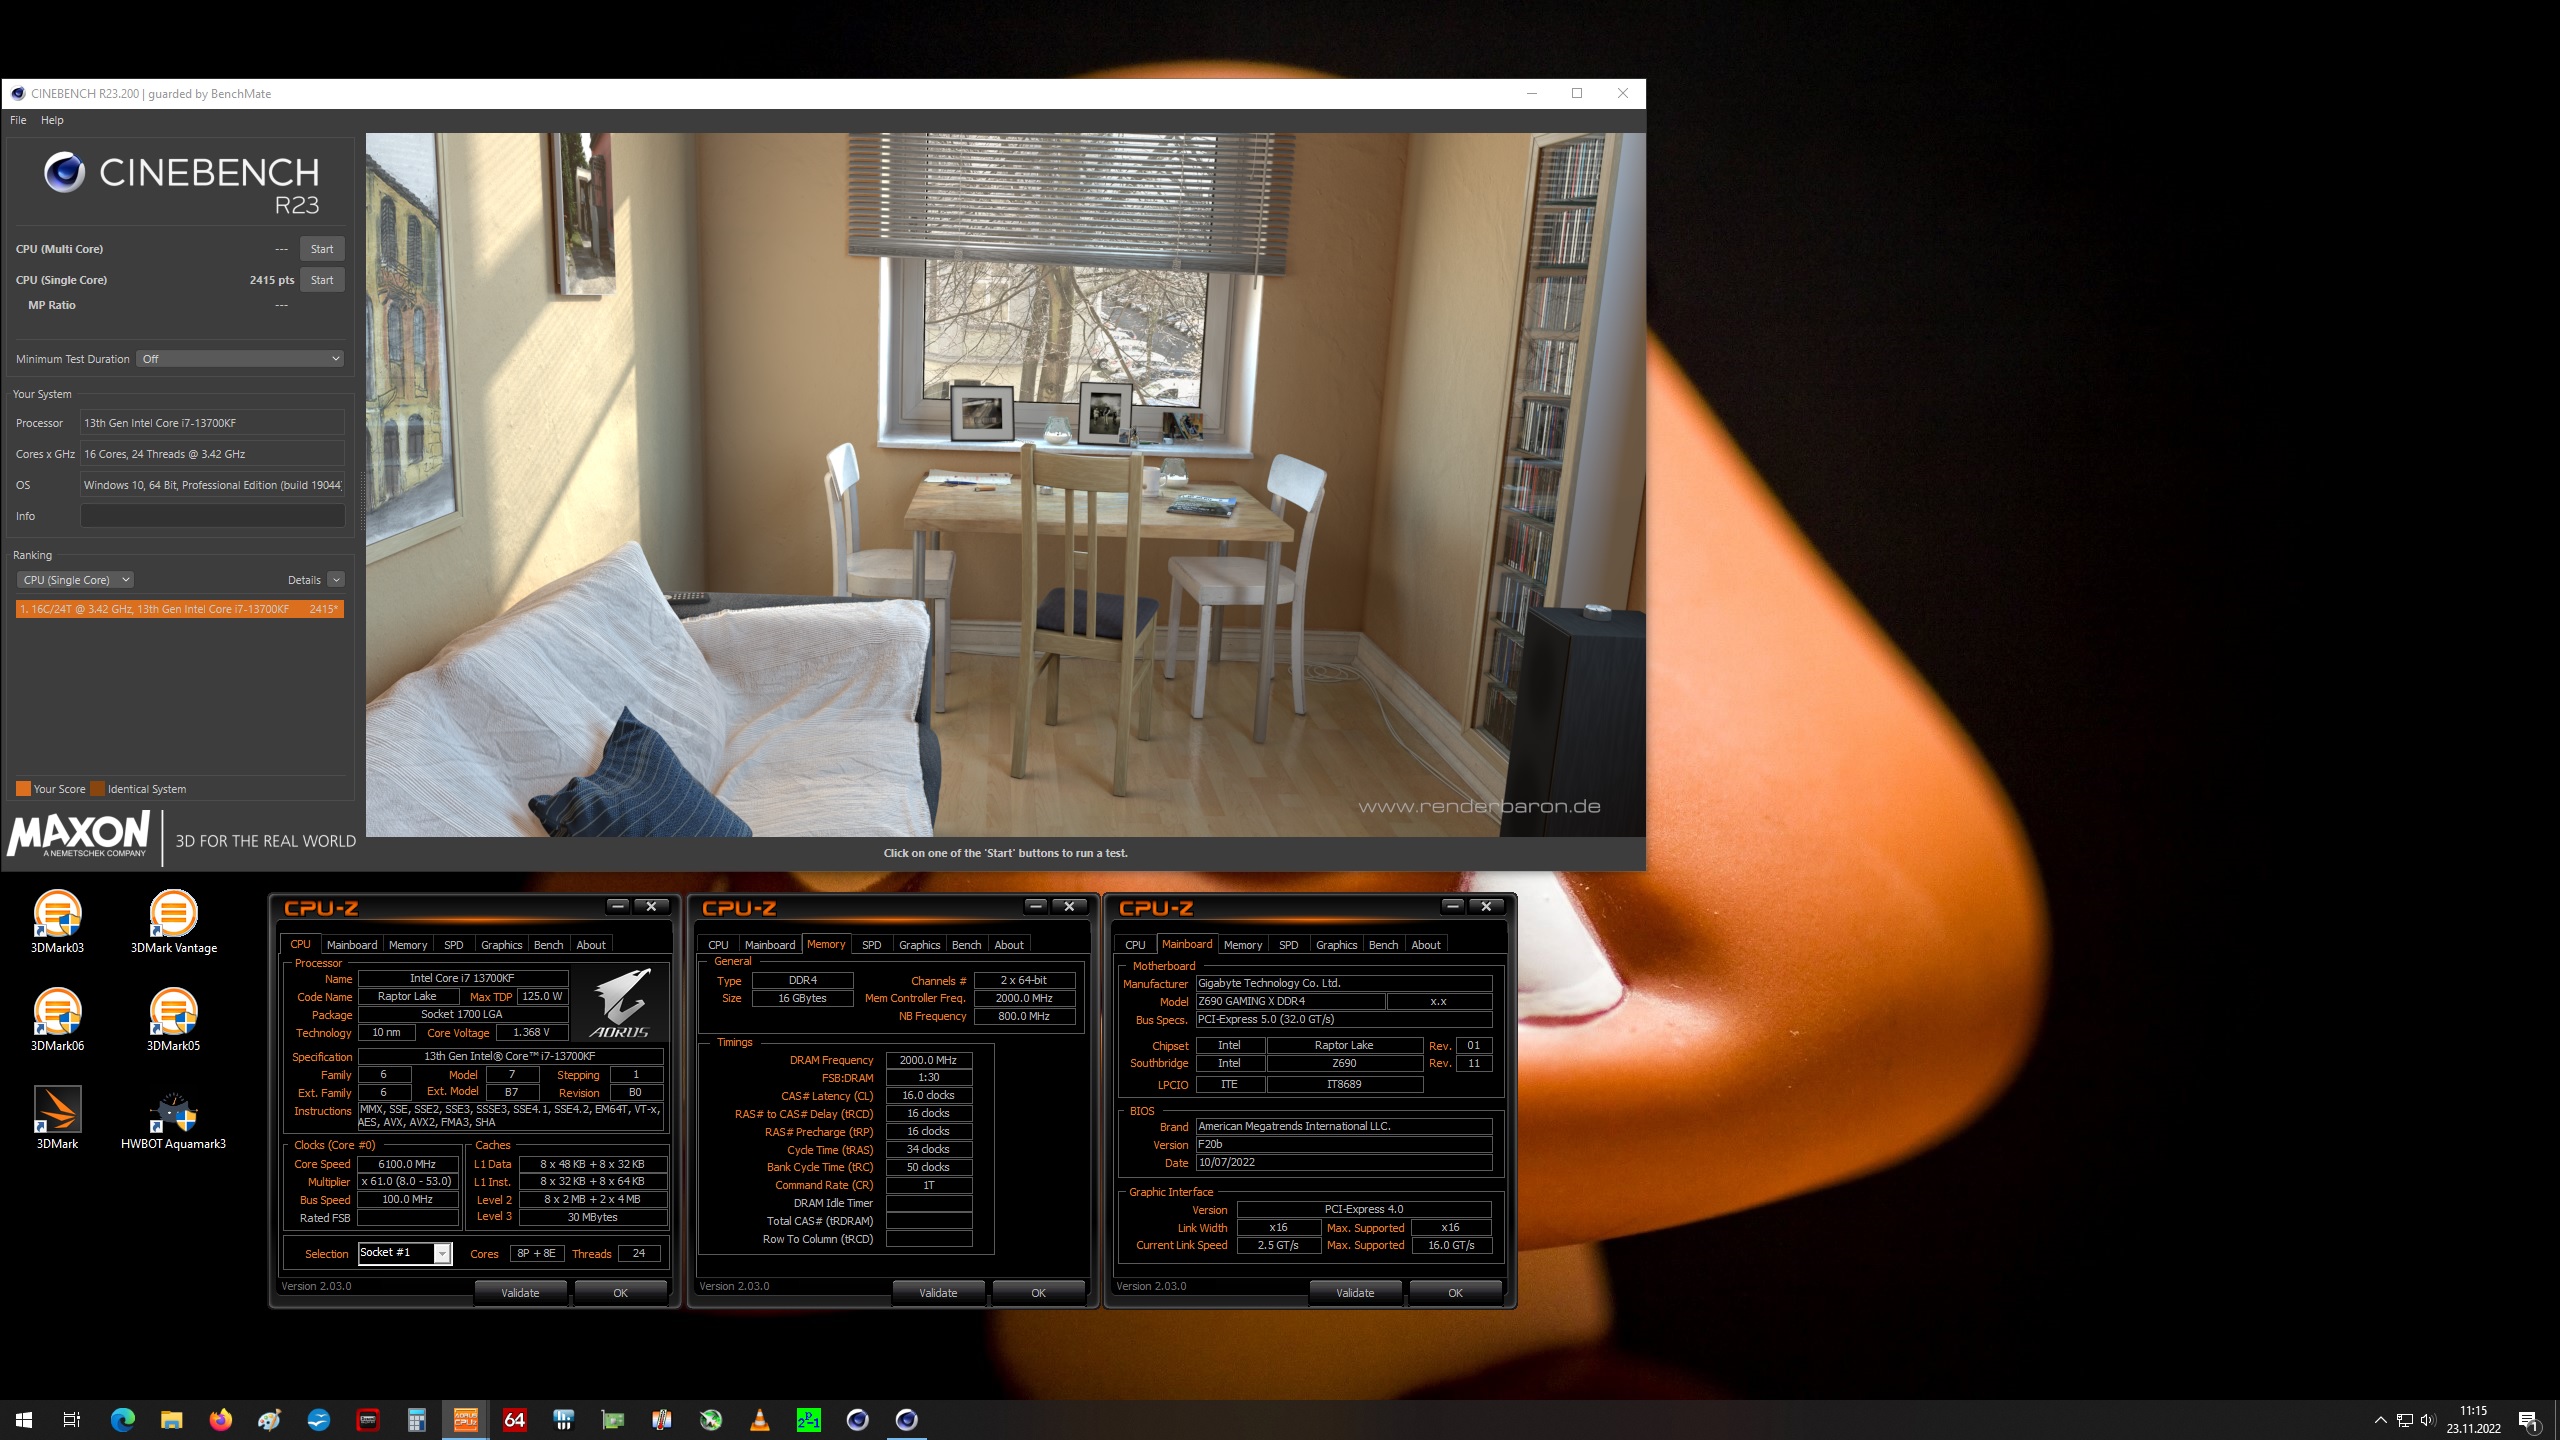
Task: Select the CPU-Z icon in the taskbar
Action: click(x=465, y=1419)
